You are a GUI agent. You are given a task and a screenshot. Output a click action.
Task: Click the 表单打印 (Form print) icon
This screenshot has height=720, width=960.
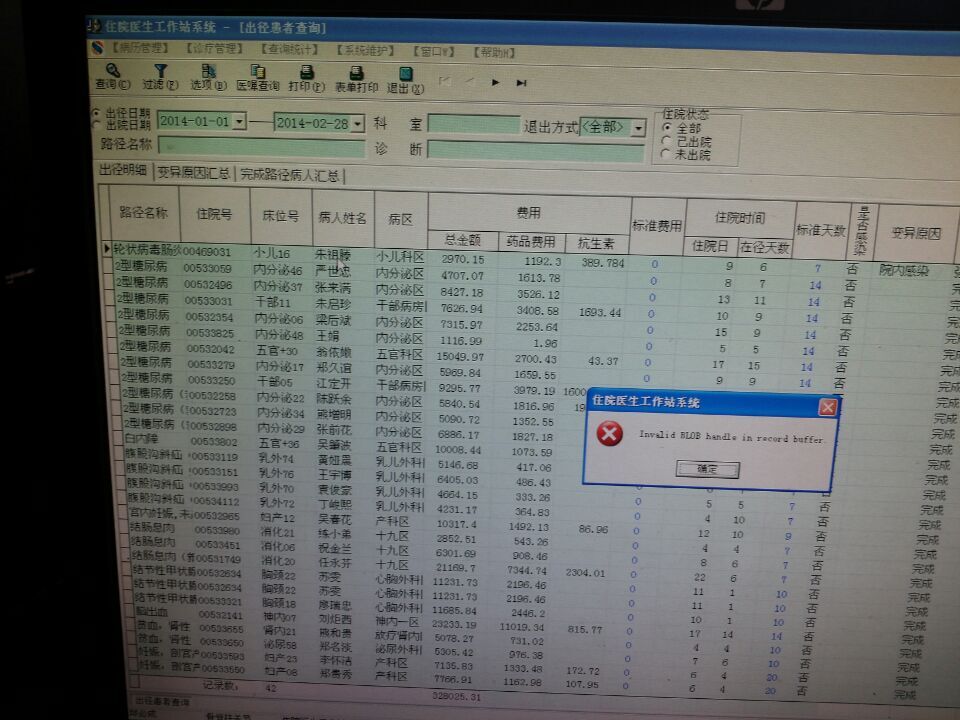[x=356, y=73]
